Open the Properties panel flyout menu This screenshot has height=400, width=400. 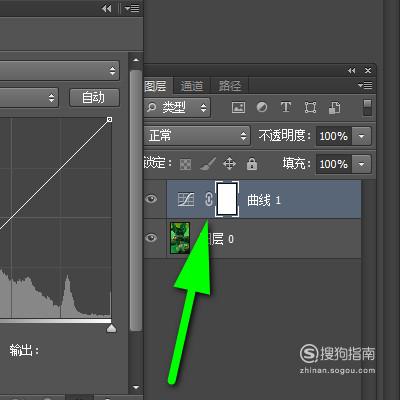(132, 9)
